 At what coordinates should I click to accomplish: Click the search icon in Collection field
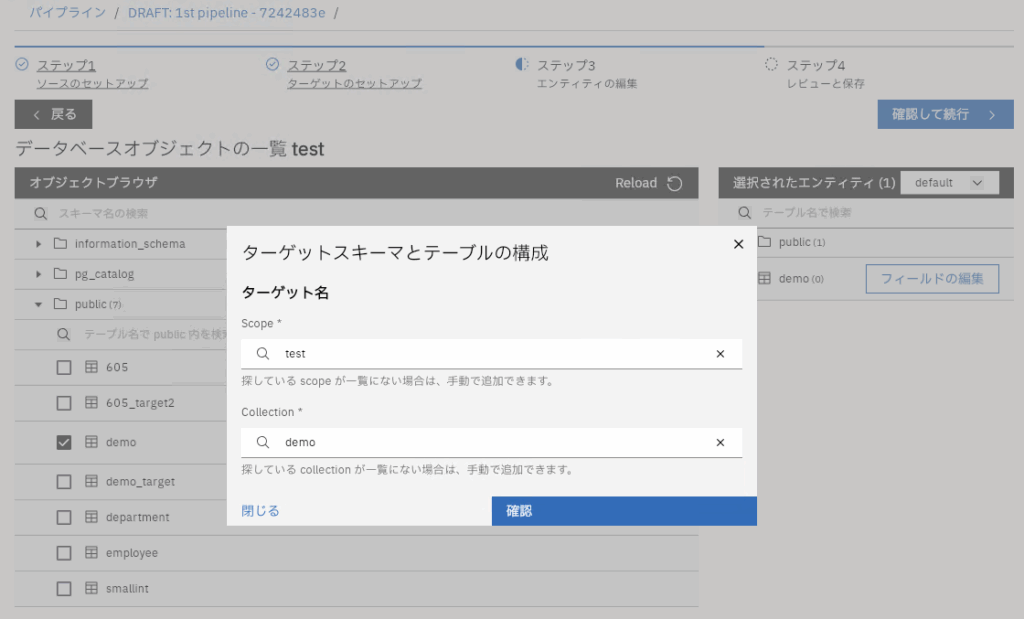263,443
